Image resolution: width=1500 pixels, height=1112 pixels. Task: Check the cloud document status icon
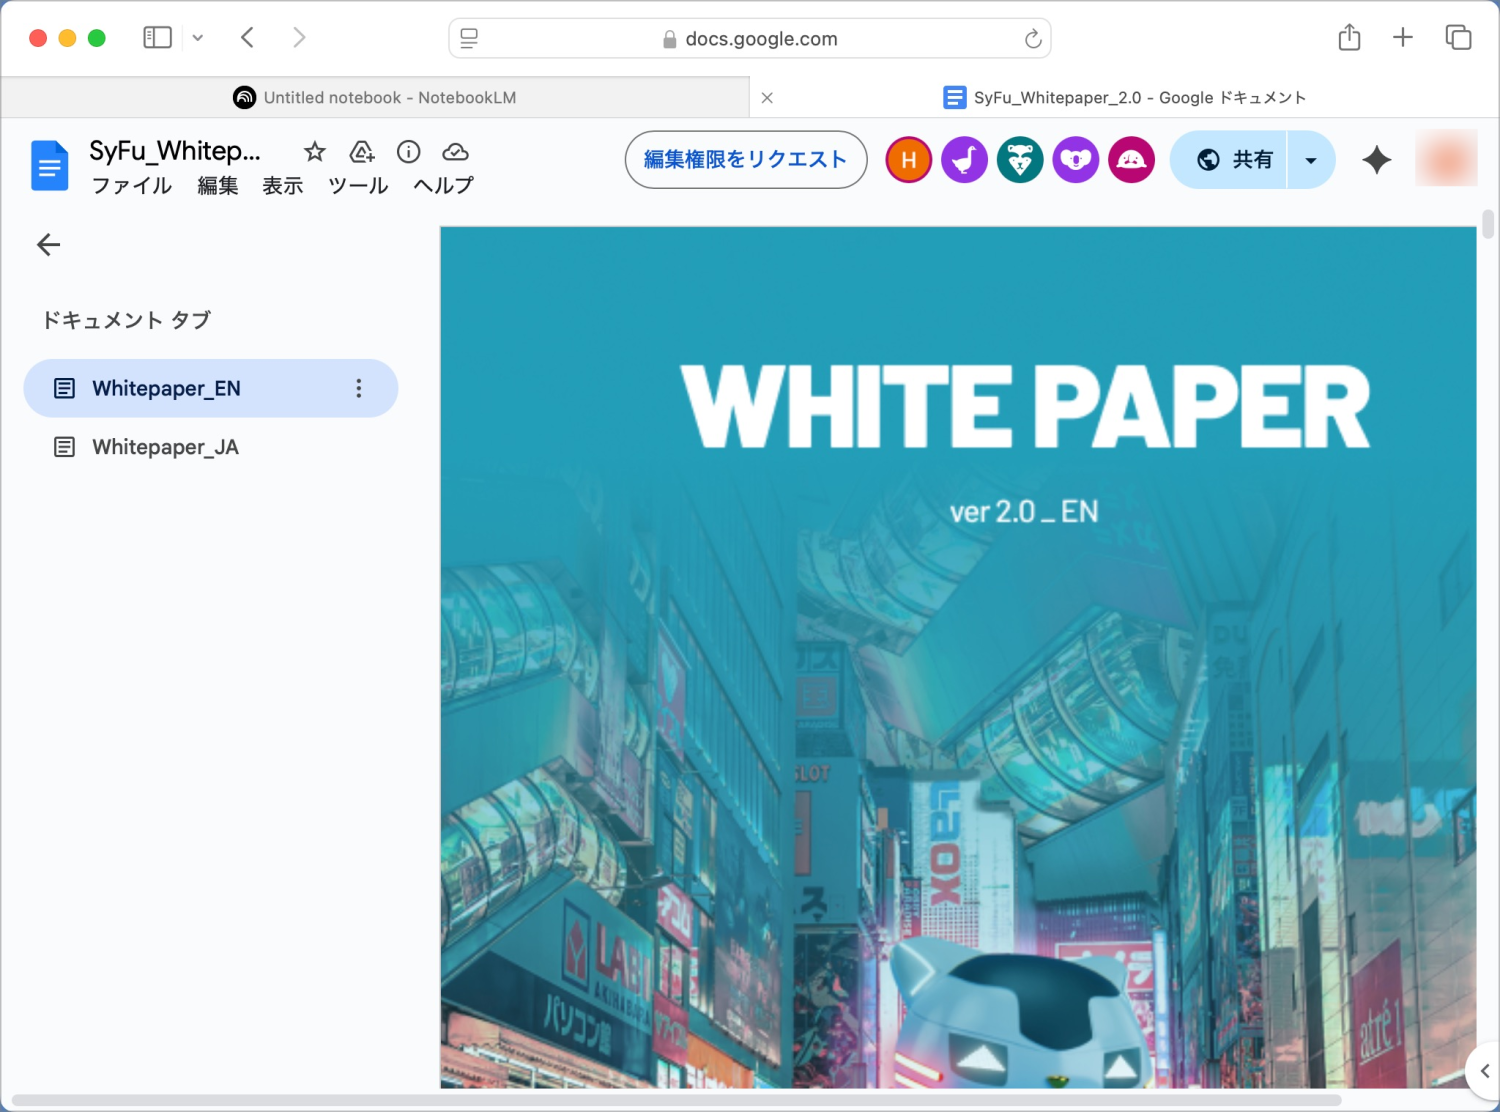(x=455, y=152)
